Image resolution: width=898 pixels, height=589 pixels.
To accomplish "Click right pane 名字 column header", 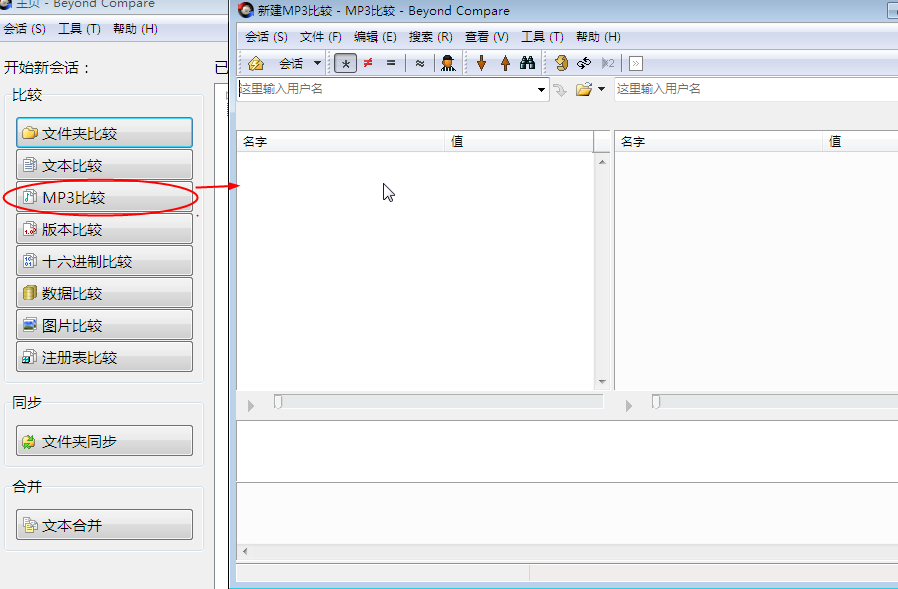I will click(x=719, y=142).
